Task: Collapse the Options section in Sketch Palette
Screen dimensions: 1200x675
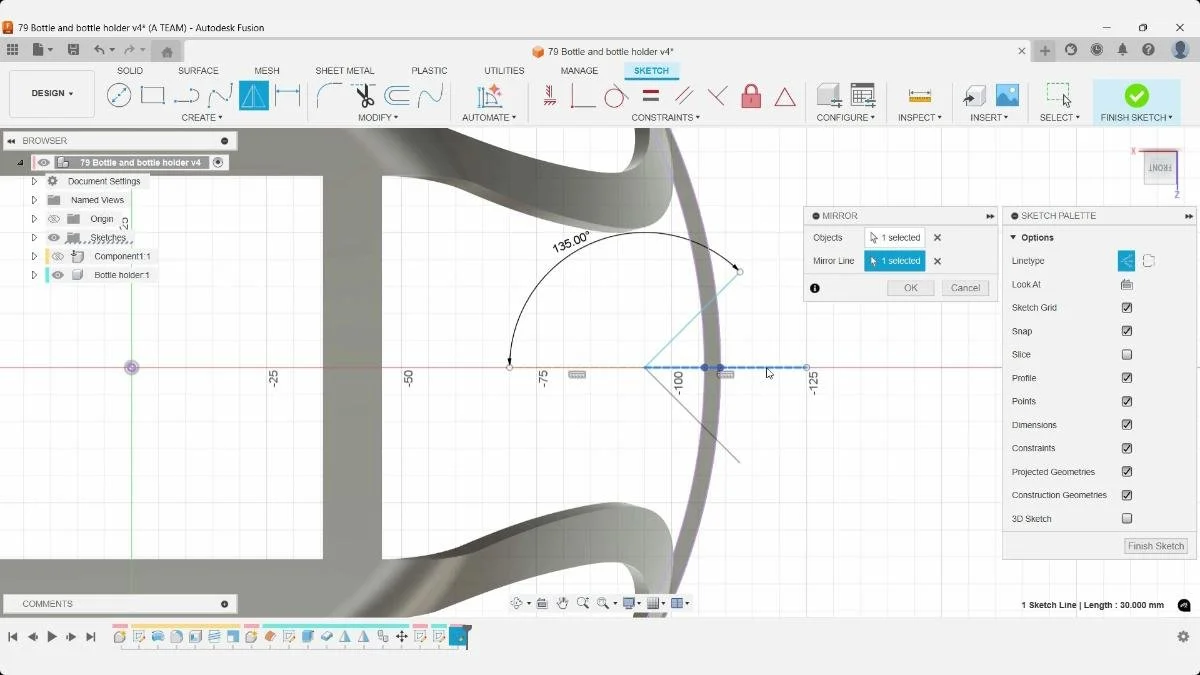Action: pyautogui.click(x=1013, y=238)
